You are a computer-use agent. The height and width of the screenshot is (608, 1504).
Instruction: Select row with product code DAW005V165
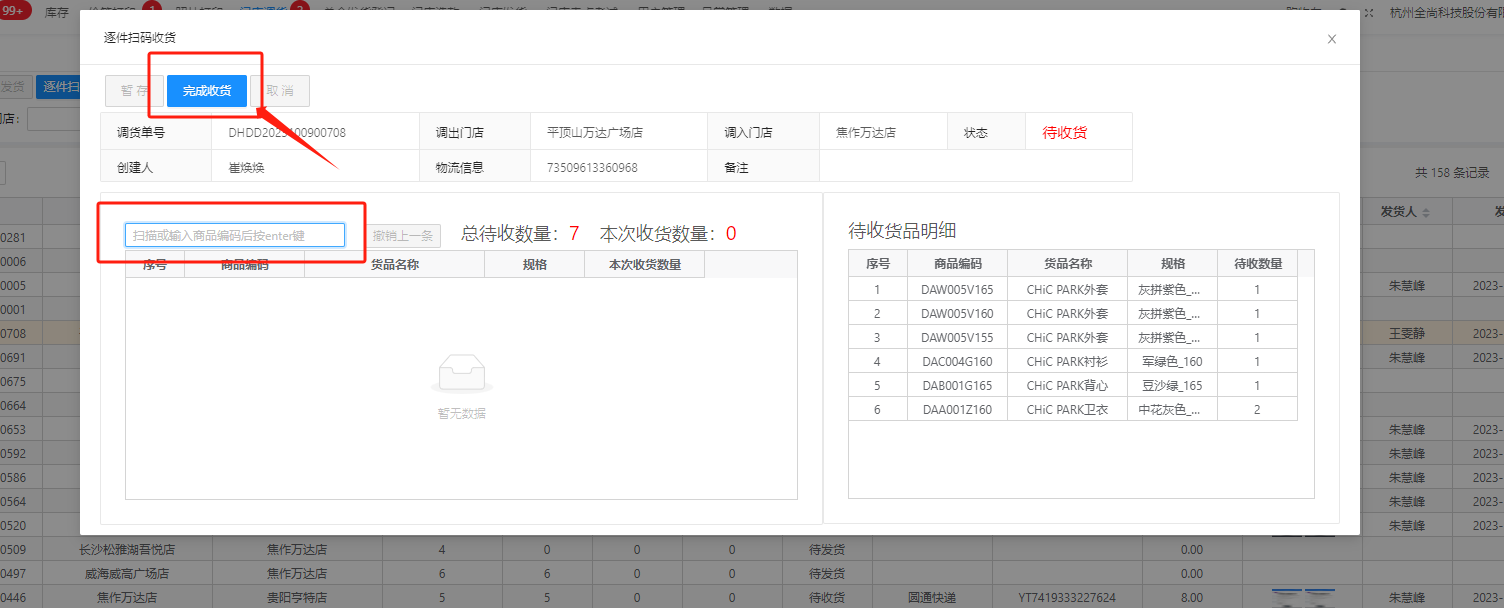(x=957, y=290)
